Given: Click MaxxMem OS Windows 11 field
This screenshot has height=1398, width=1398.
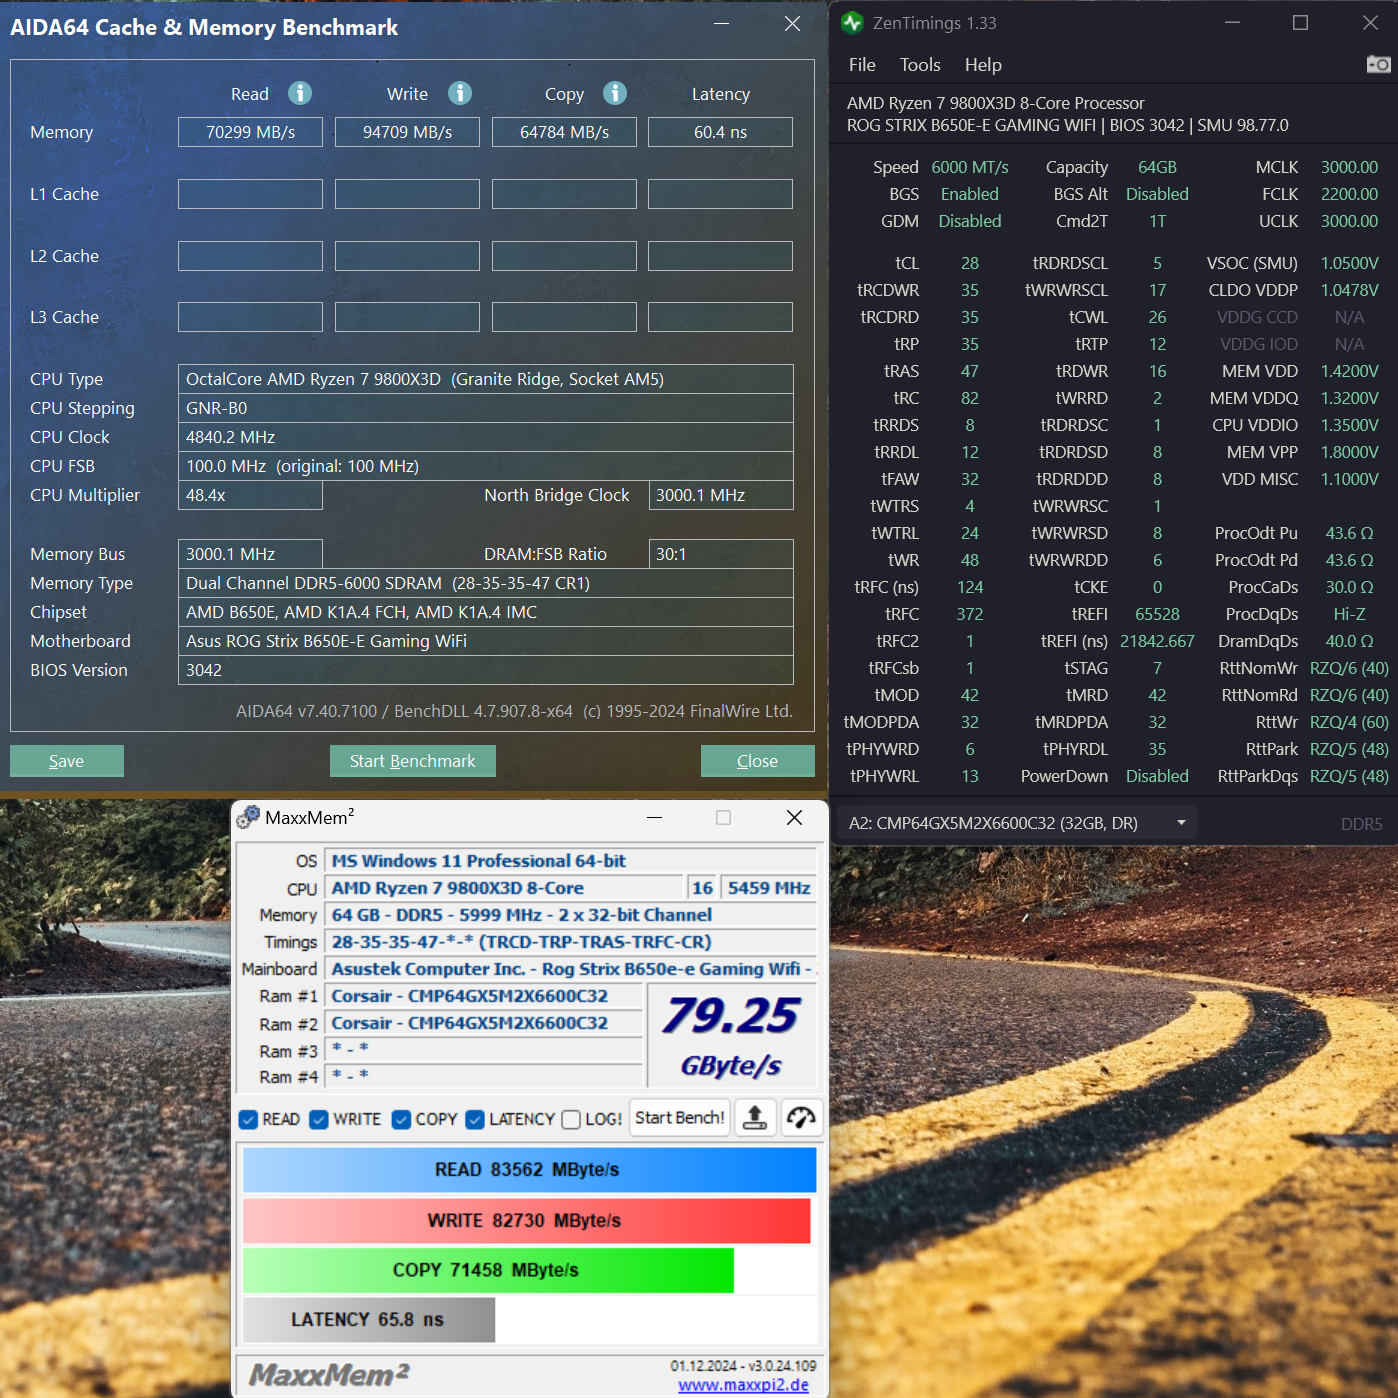Looking at the screenshot, I should [x=571, y=861].
